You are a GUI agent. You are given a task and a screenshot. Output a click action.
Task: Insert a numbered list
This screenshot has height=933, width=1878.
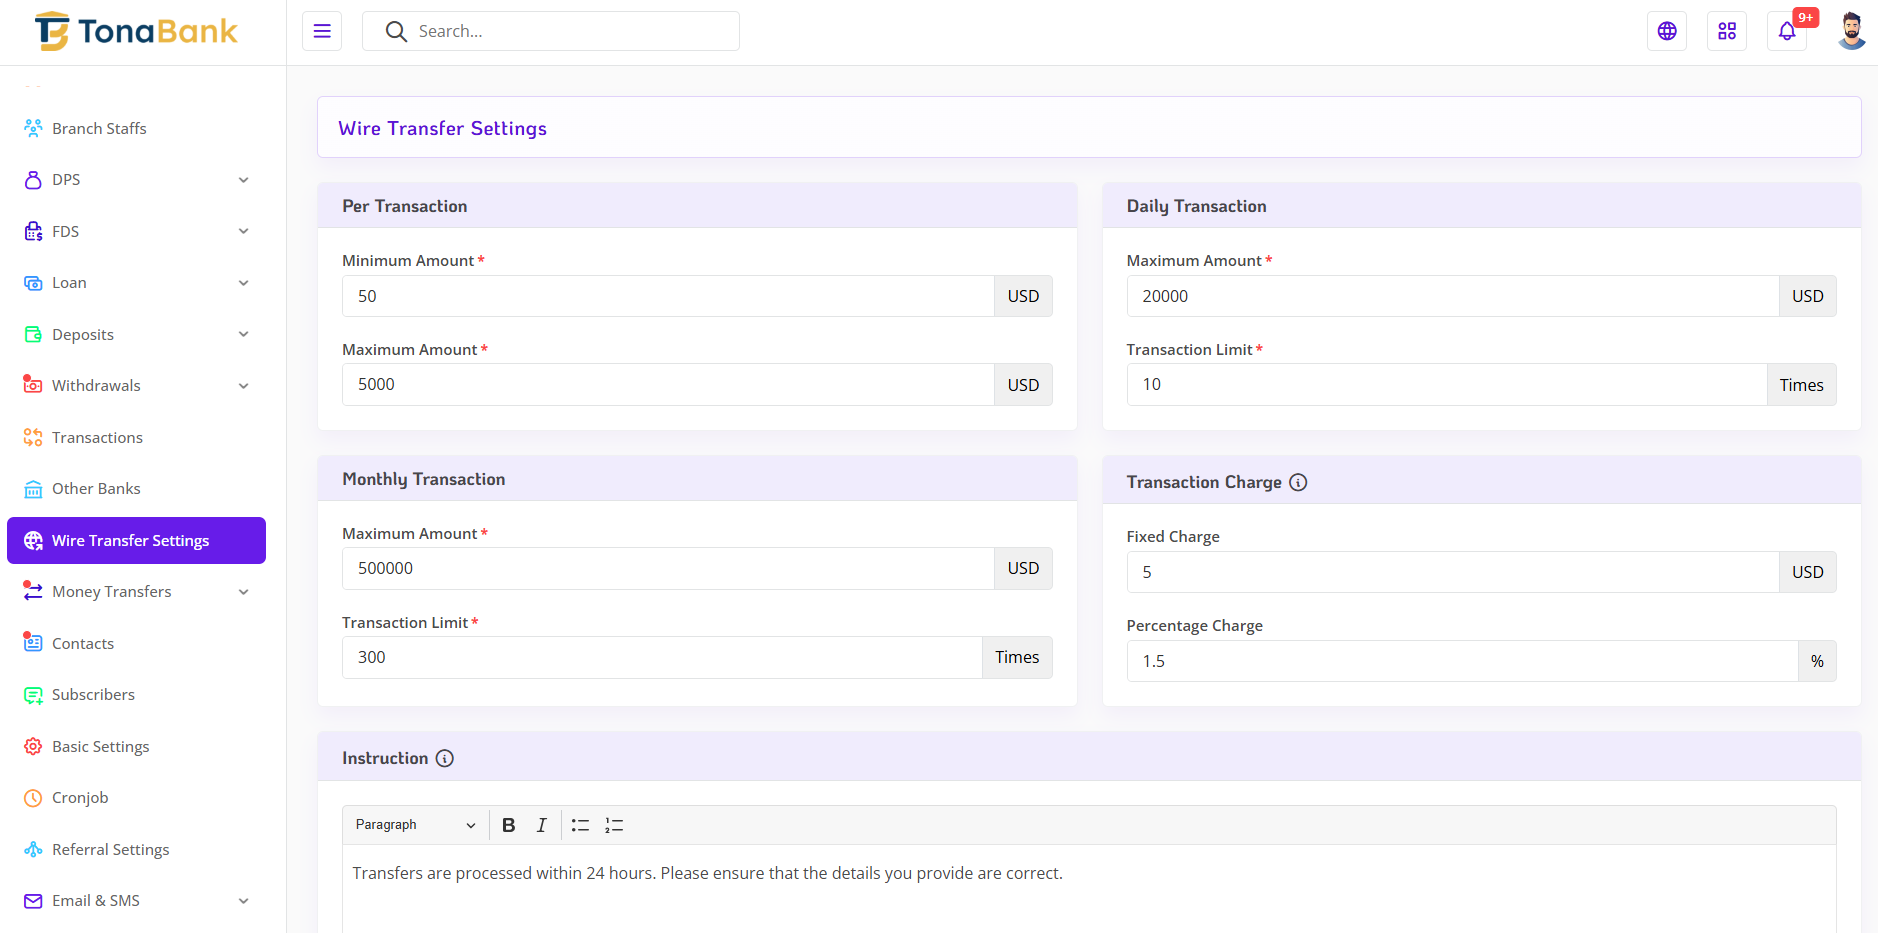(x=614, y=825)
